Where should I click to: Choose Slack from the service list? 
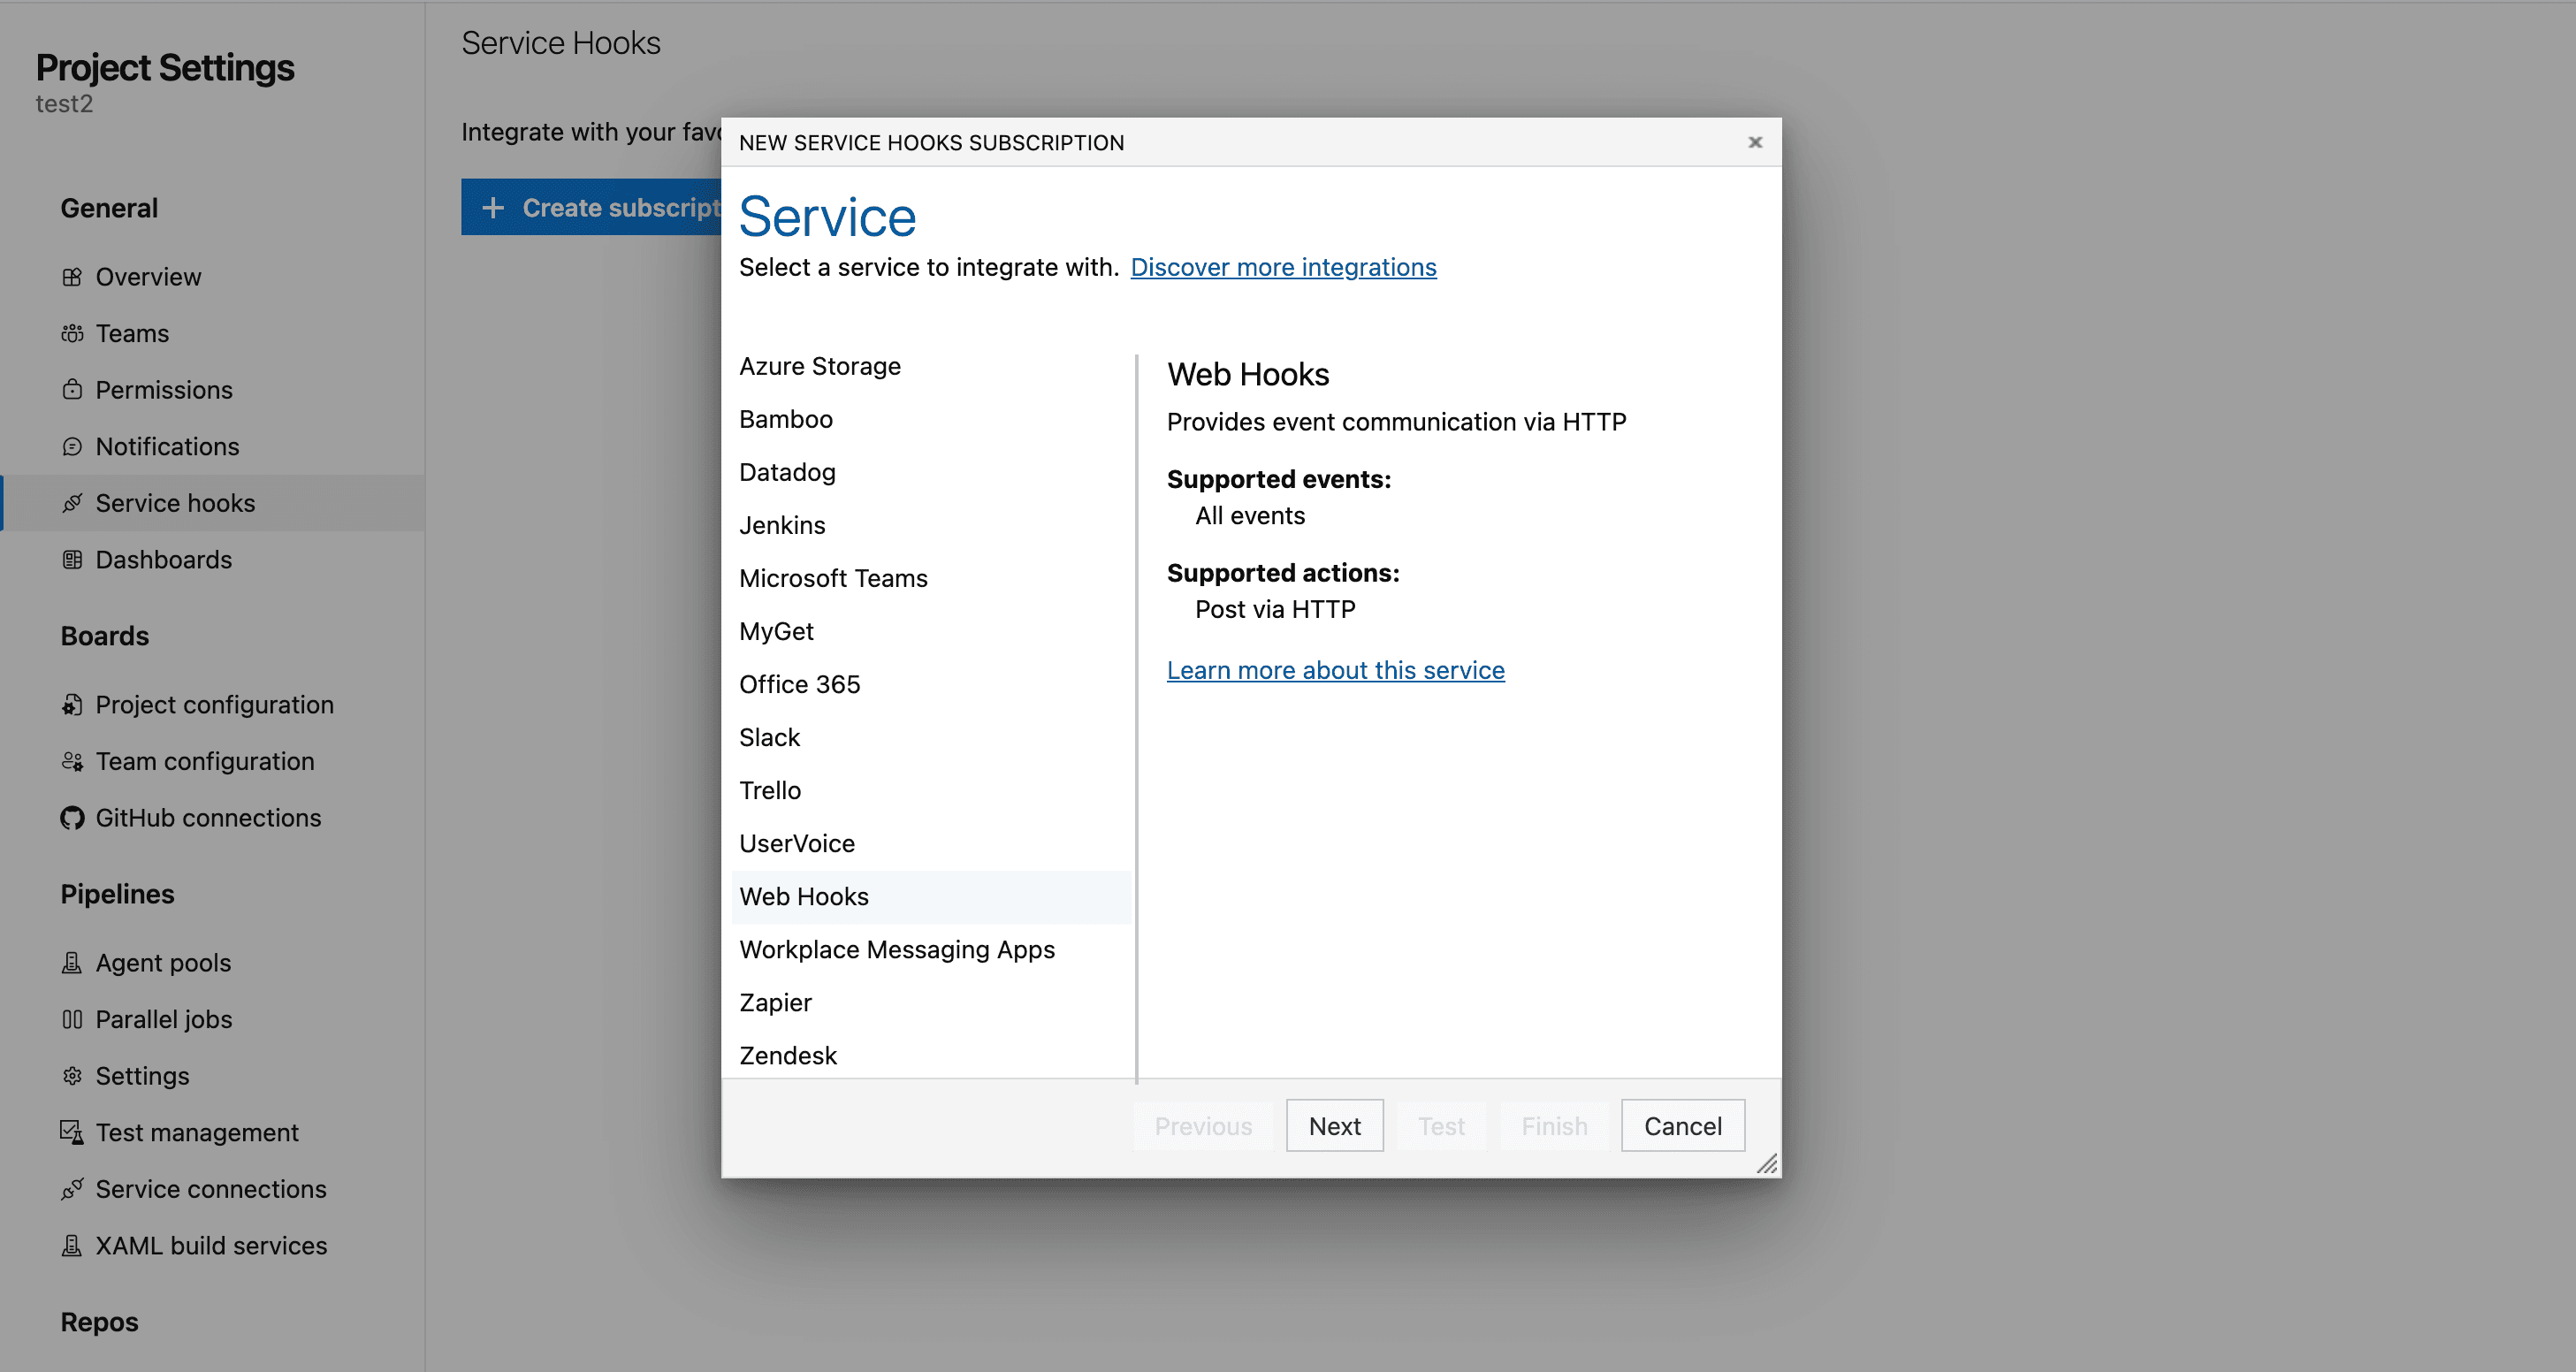point(769,737)
